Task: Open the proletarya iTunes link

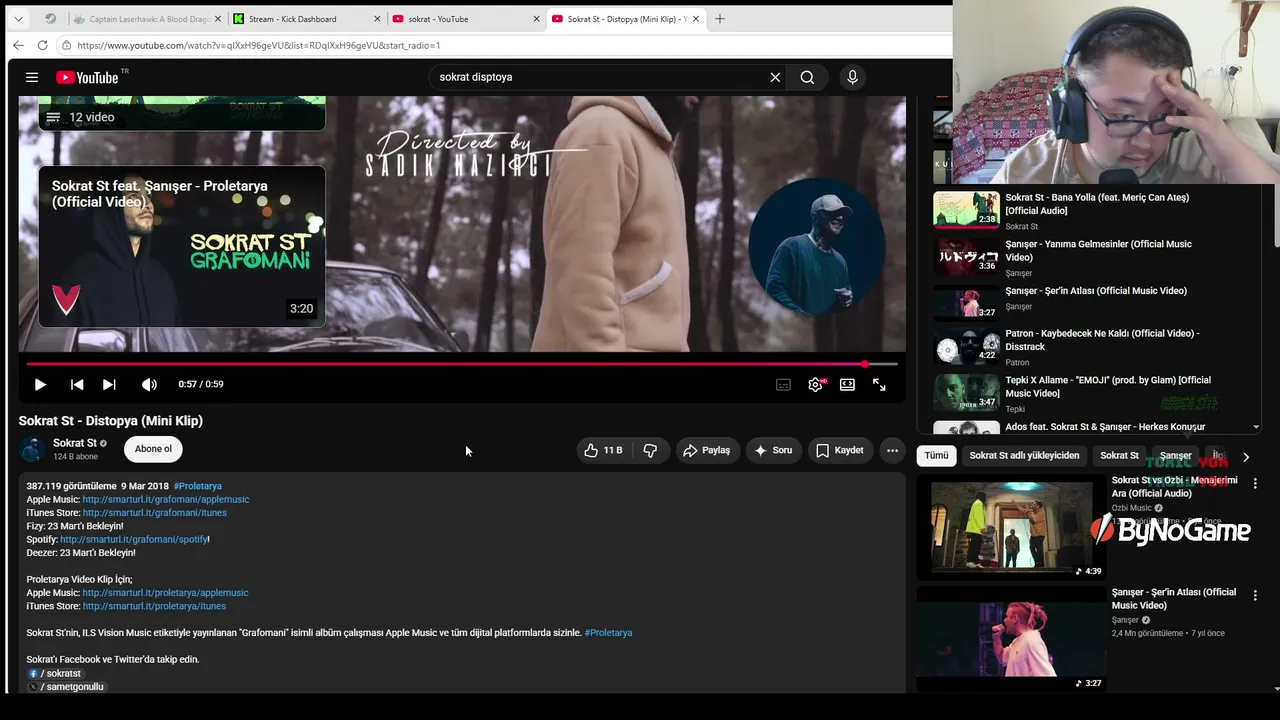Action: coord(154,606)
